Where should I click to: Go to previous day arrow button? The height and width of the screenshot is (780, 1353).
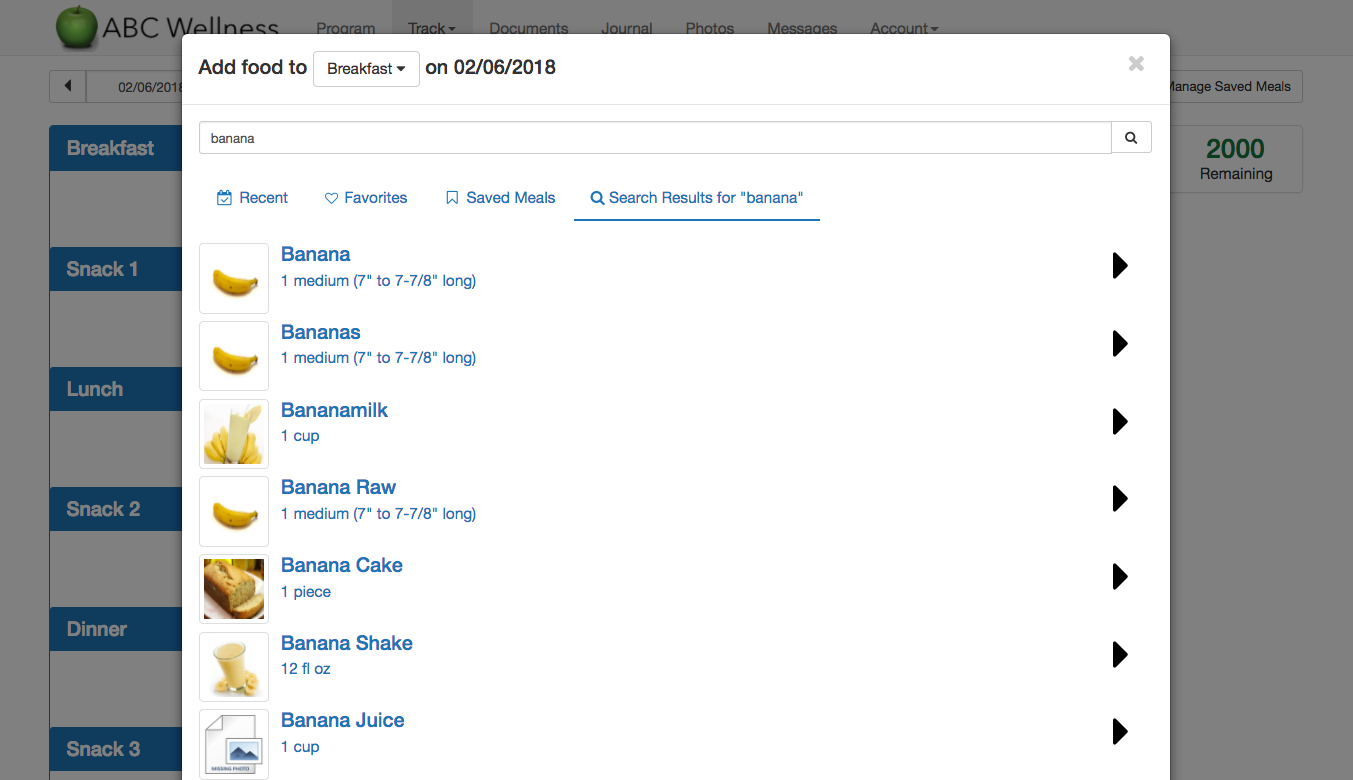point(68,86)
